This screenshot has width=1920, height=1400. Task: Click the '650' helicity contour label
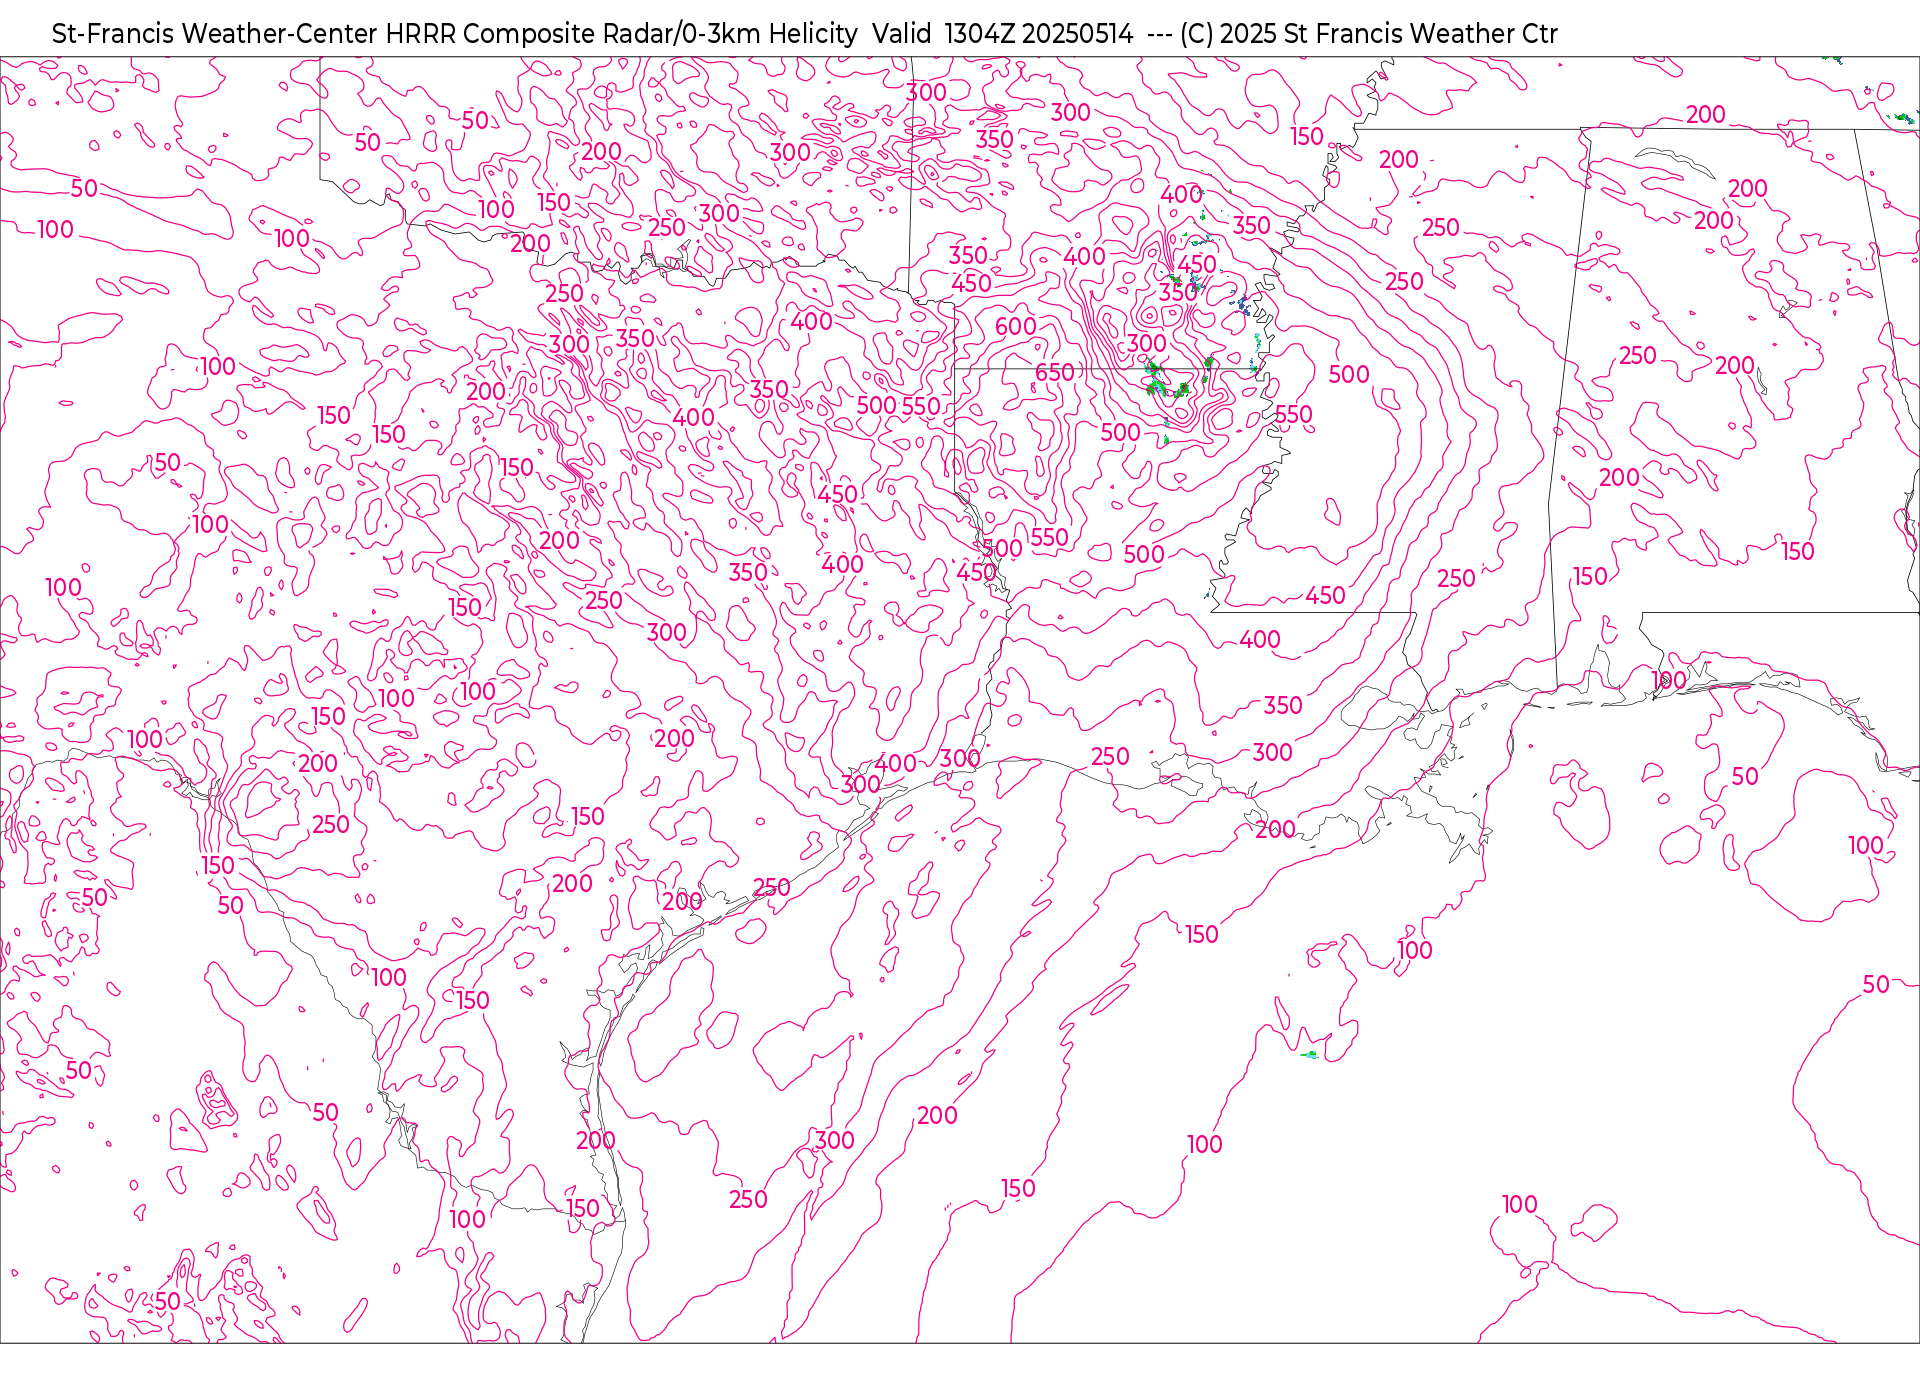click(1055, 373)
